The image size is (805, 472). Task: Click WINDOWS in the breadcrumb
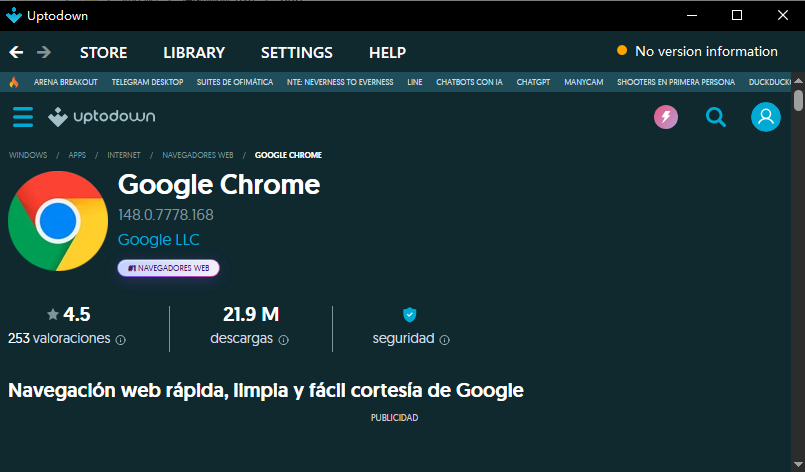tap(28, 155)
